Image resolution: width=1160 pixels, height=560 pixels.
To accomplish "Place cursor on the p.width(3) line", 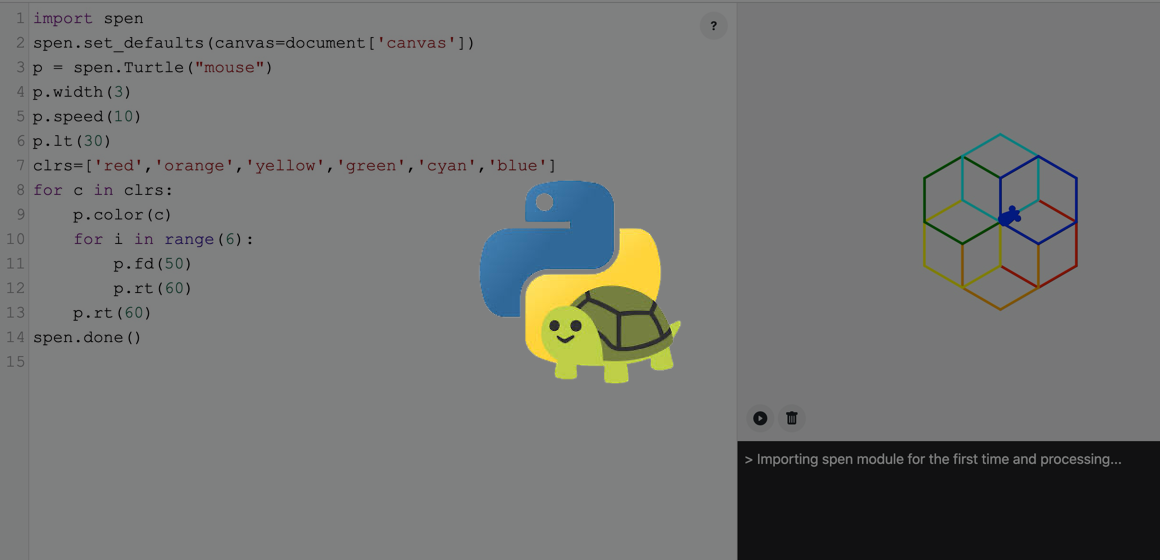I will (x=82, y=92).
